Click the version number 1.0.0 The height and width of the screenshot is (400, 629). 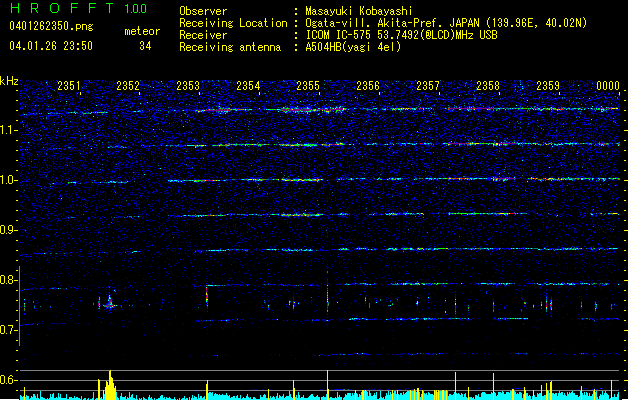135,8
